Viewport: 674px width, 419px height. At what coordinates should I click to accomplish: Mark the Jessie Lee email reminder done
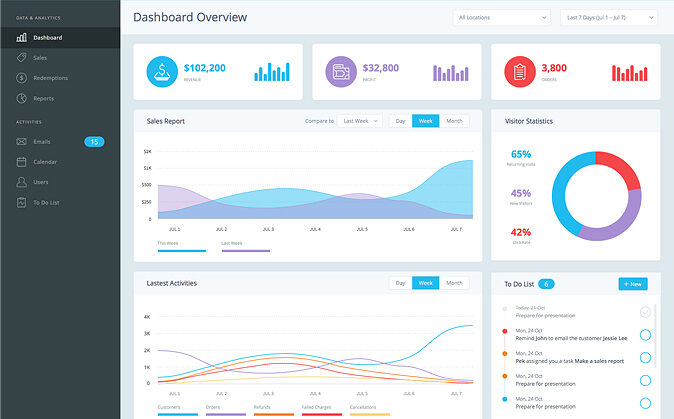pos(645,335)
